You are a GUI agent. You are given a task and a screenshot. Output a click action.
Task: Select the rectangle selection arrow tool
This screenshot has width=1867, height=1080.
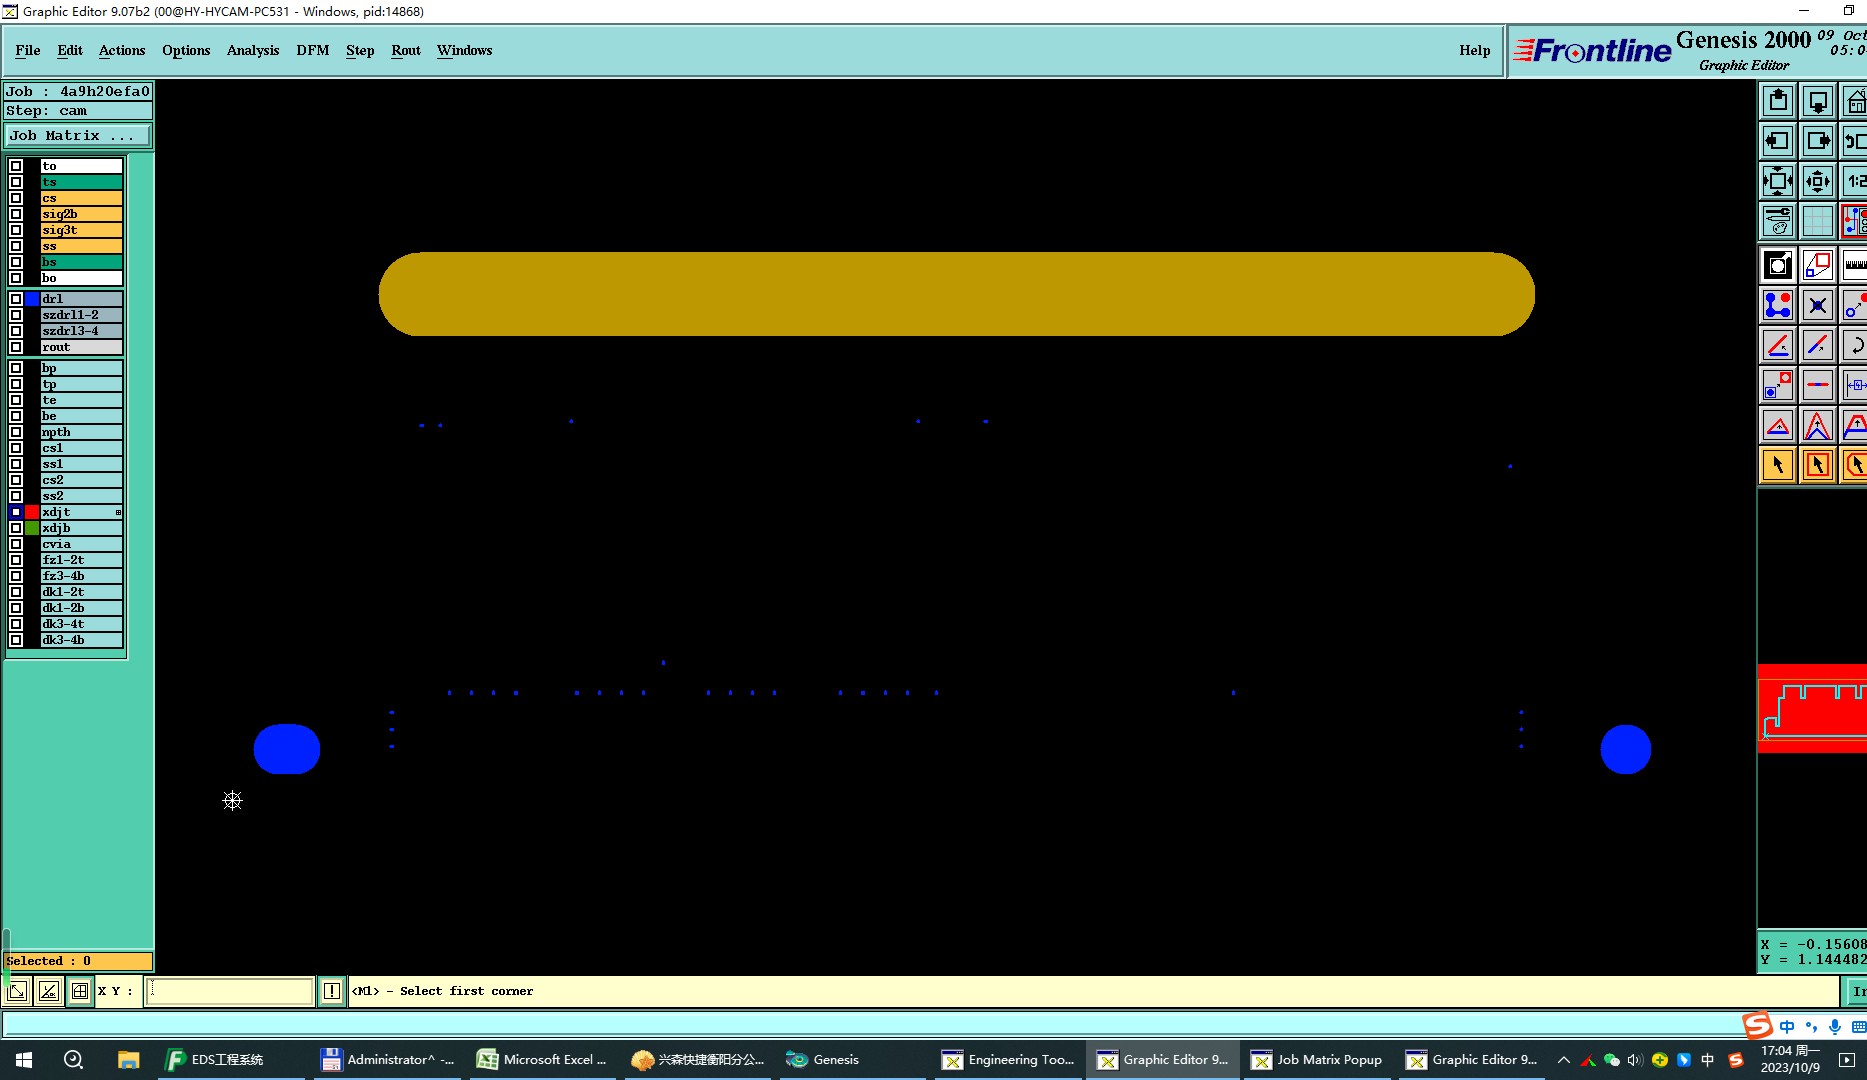1818,465
